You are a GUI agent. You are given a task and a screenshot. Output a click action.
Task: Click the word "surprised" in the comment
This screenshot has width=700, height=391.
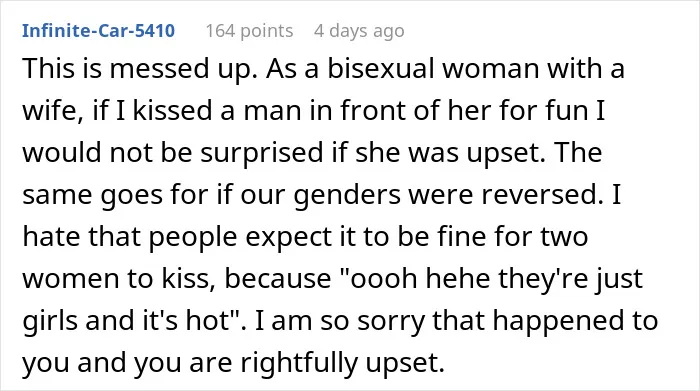point(261,153)
